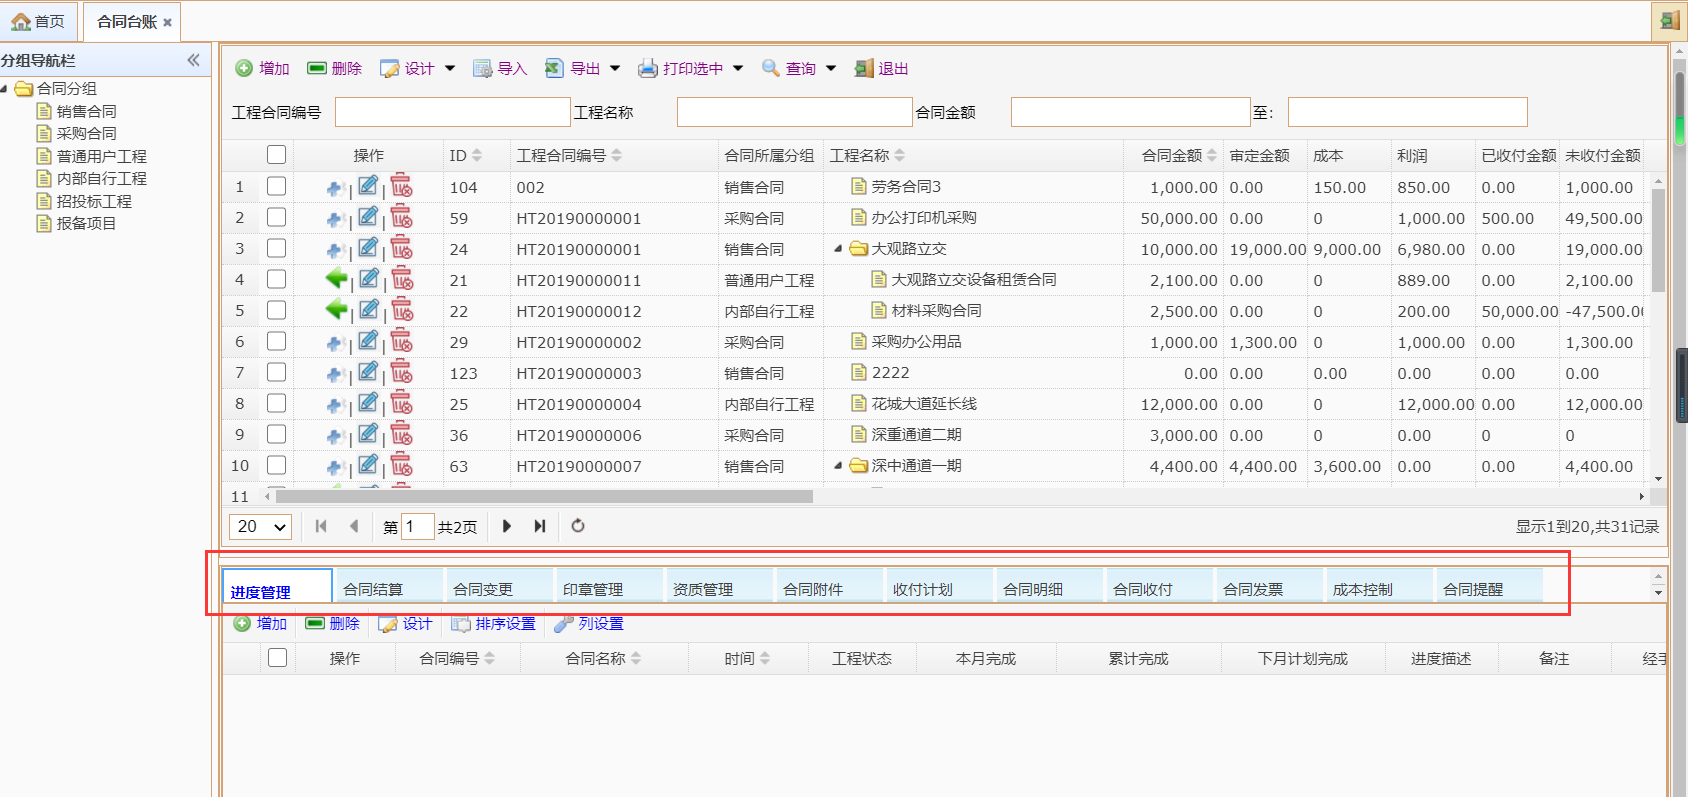Click the green arrow icon in row 4
The height and width of the screenshot is (797, 1688).
point(336,279)
